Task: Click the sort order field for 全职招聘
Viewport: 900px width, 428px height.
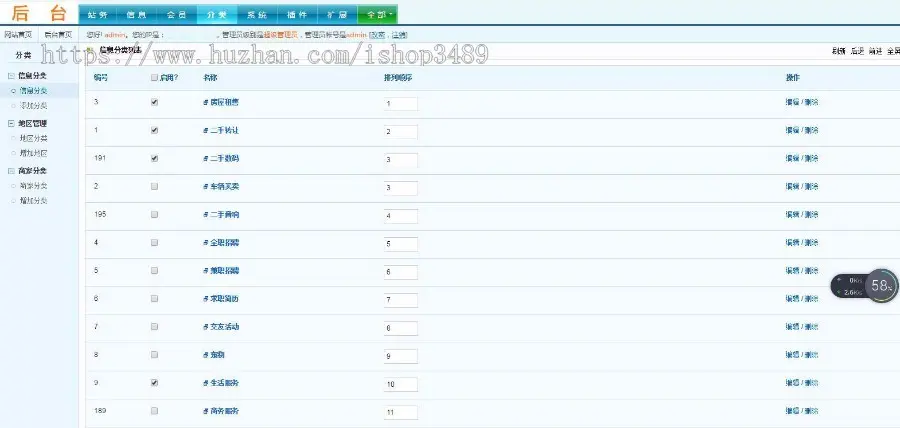Action: coord(401,244)
